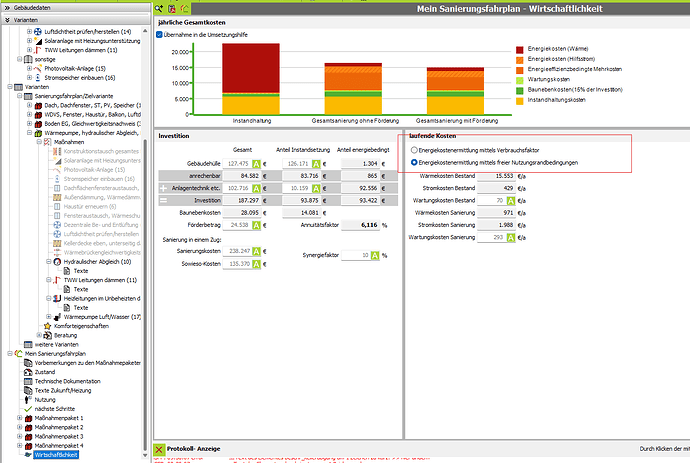Click the red package icon of WDVS, Fenster row
This screenshot has width=690, height=463.
38,115
